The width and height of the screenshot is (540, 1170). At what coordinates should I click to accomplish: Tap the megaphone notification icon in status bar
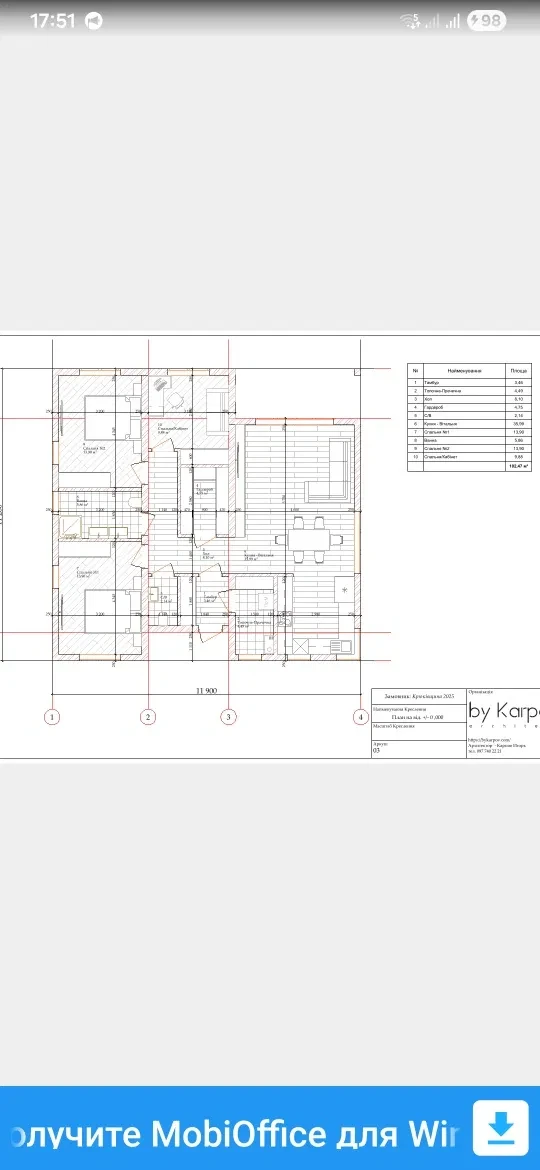(94, 21)
